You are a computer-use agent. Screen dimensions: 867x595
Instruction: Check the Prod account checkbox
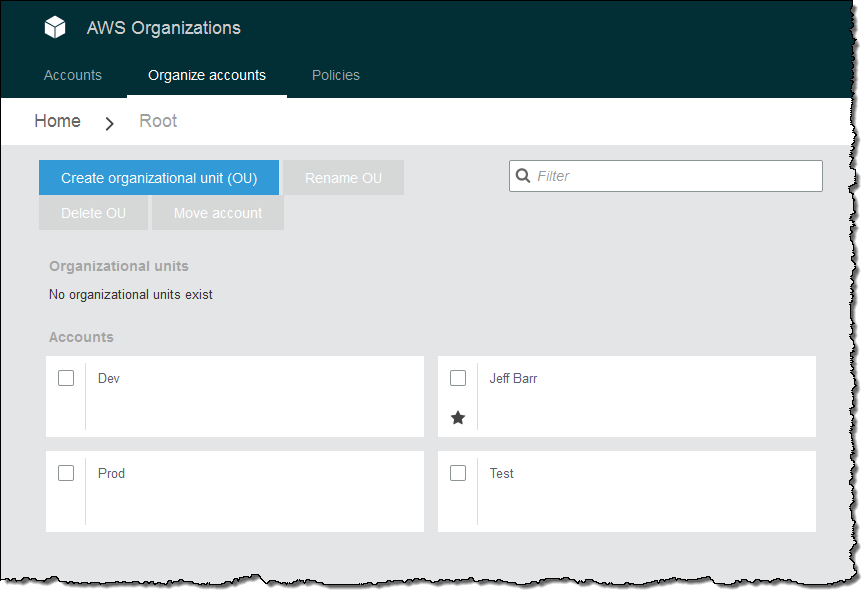click(66, 473)
